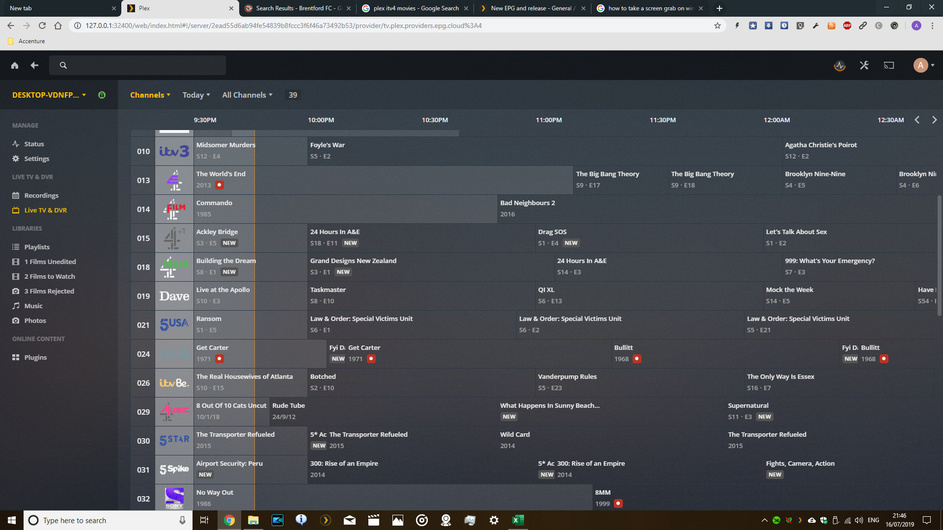
Task: Open the activity monitor icon
Action: pos(840,66)
